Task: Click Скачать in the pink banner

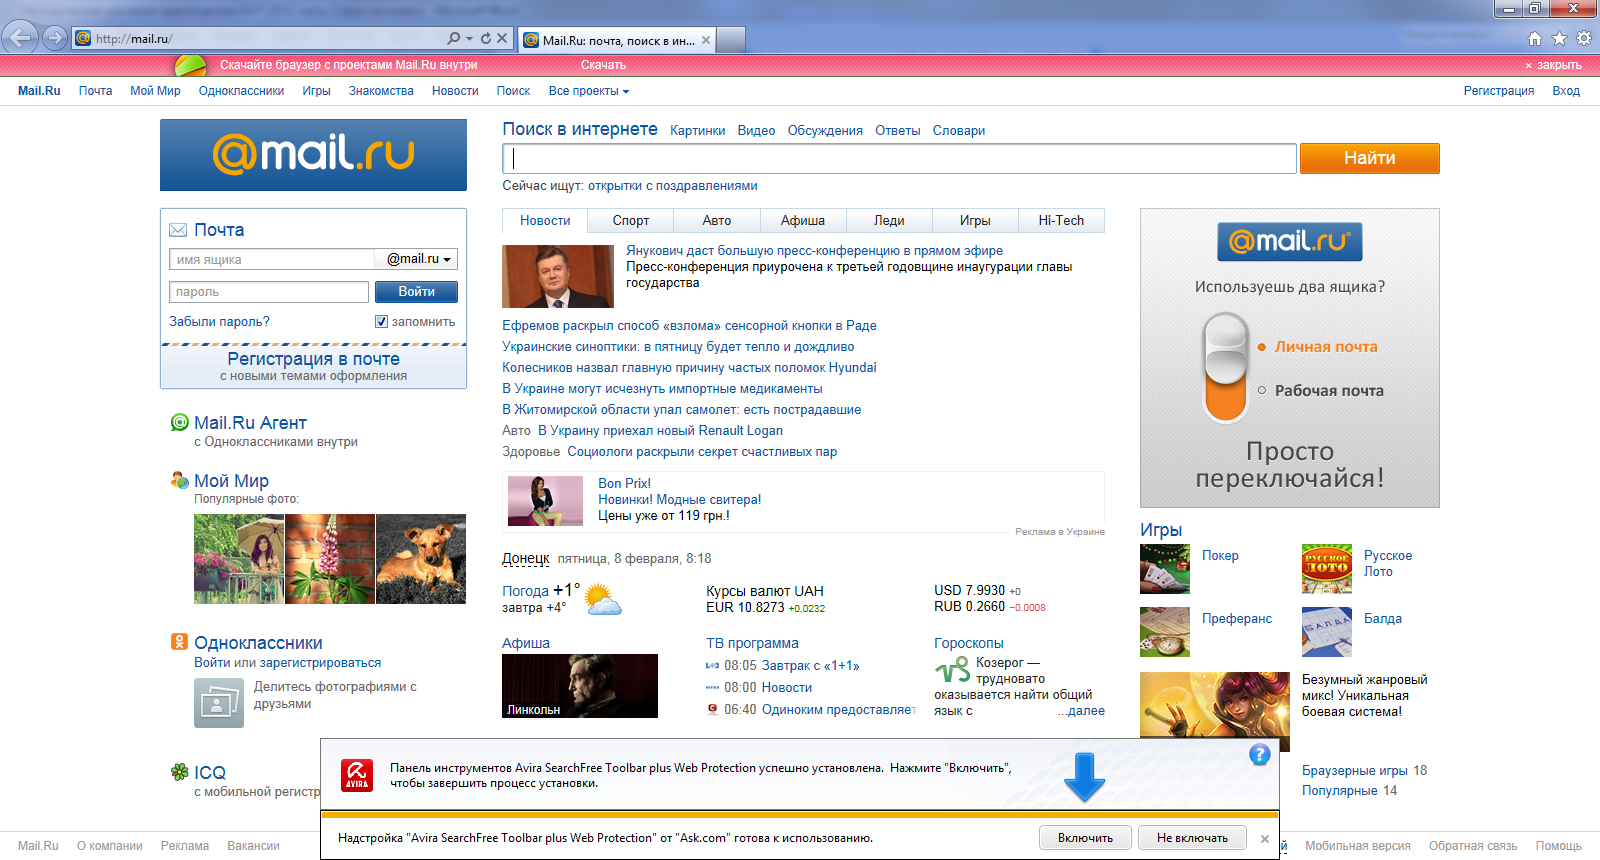Action: click(603, 65)
